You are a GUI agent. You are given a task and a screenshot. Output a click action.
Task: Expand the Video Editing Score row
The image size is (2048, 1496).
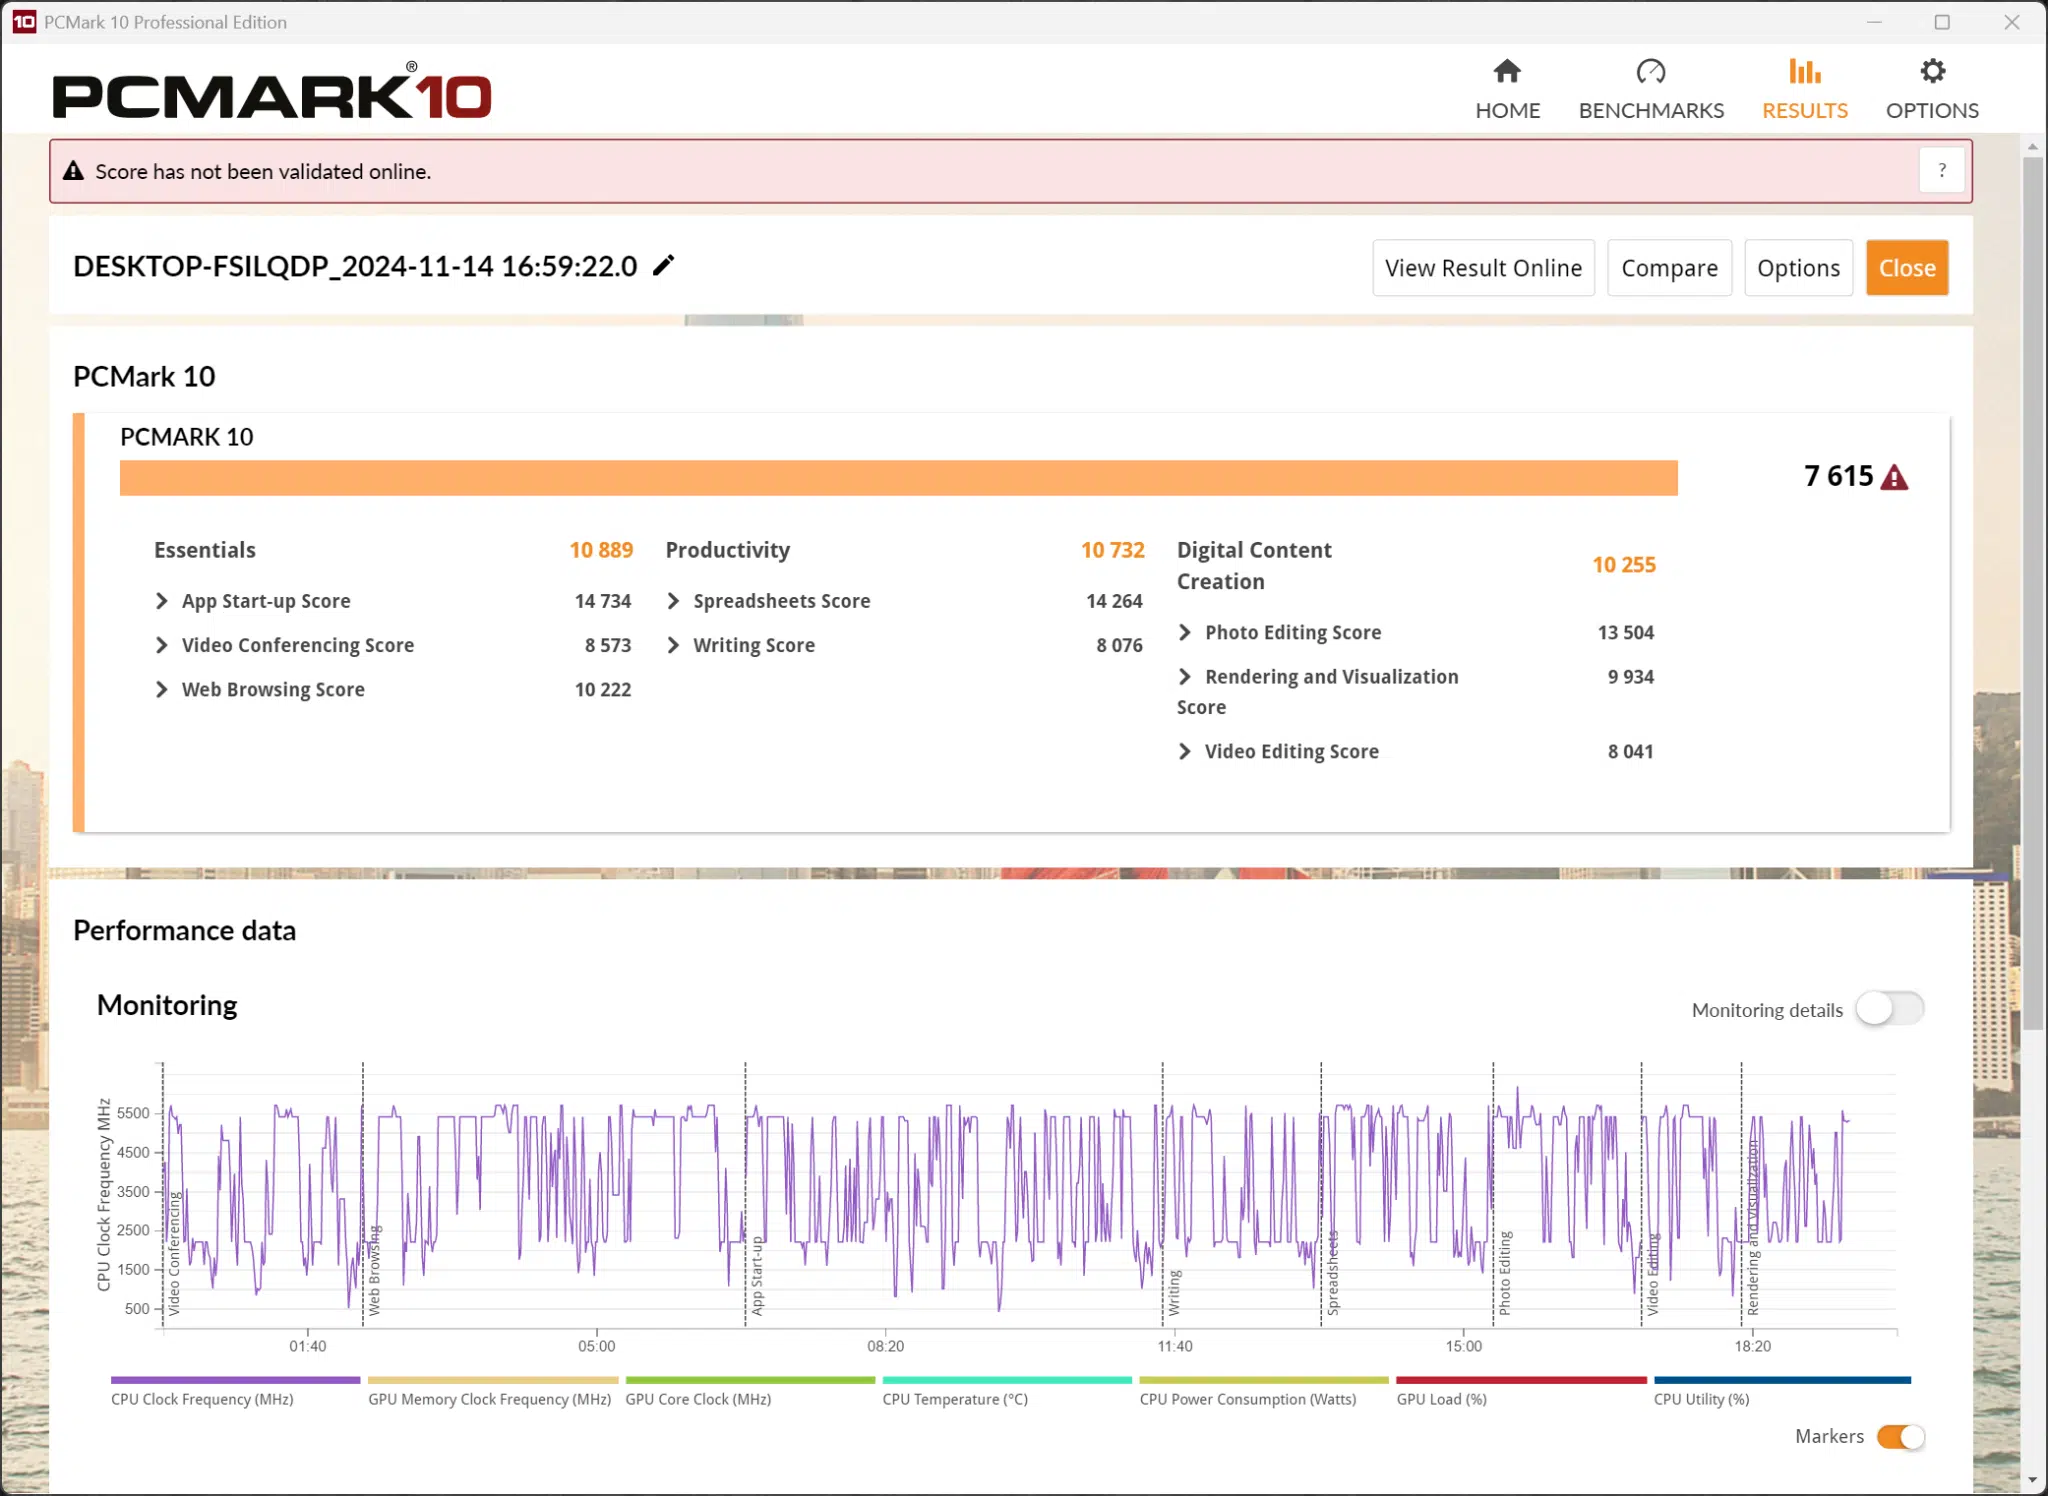1185,751
